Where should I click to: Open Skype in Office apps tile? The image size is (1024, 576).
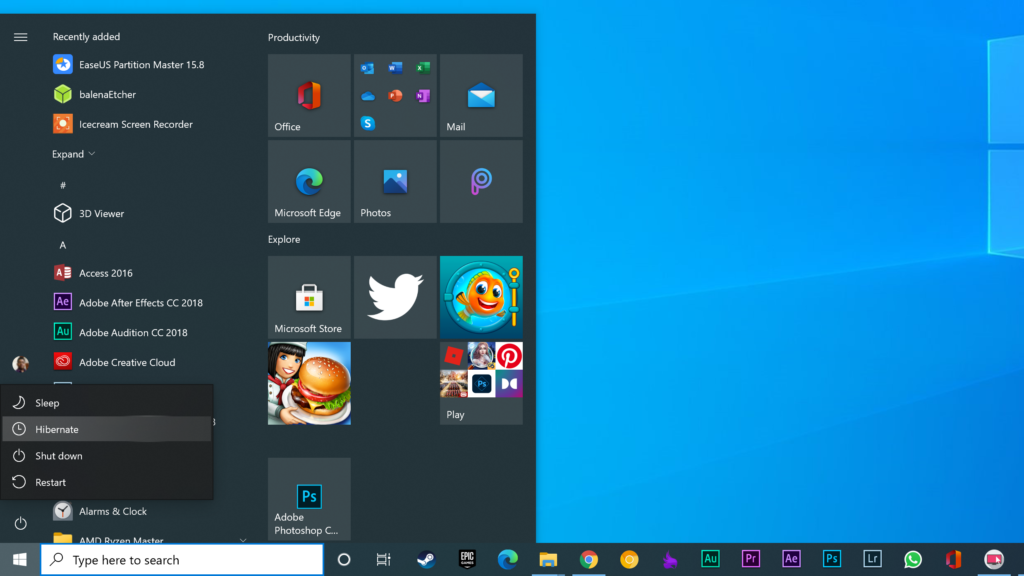tap(368, 123)
